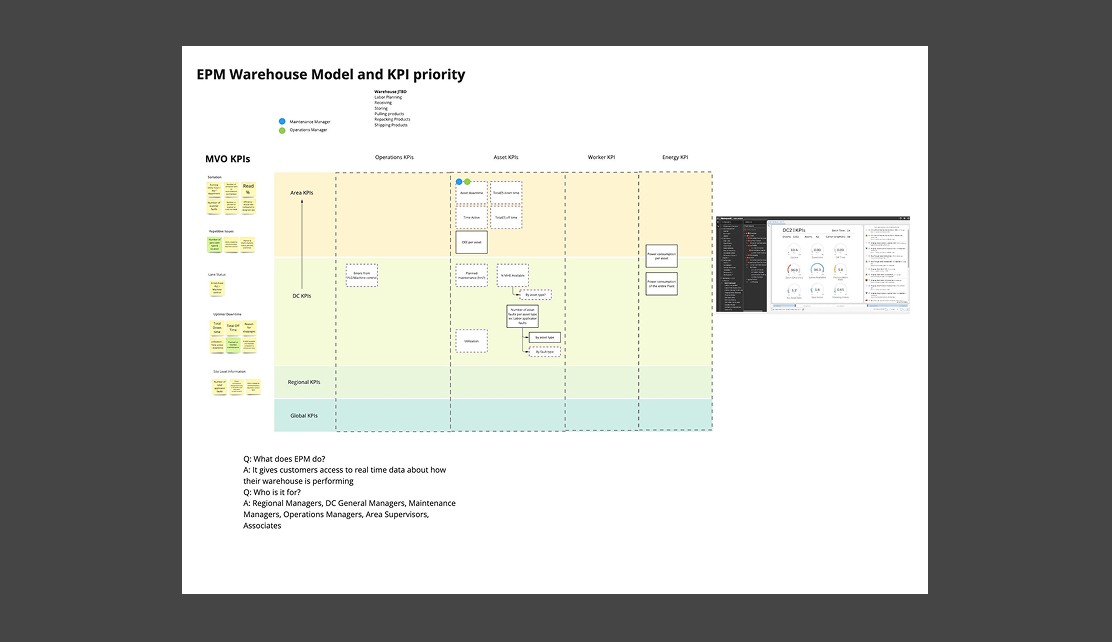Viewport: 1112px width, 642px height.
Task: Select the 'Asset downtime' dashed card
Action: click(472, 193)
